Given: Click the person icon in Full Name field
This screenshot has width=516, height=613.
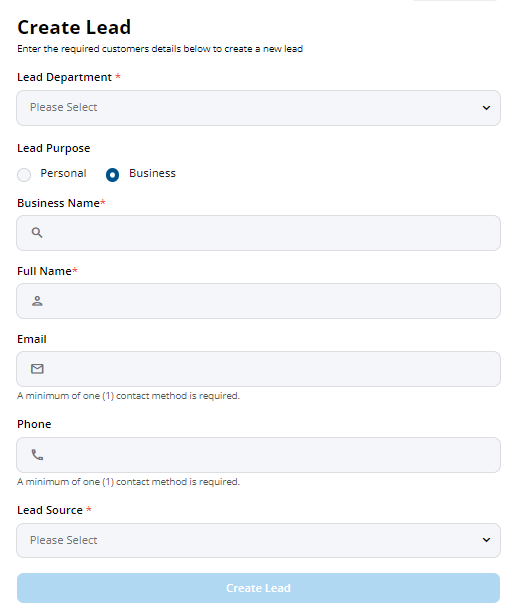Looking at the screenshot, I should [37, 301].
